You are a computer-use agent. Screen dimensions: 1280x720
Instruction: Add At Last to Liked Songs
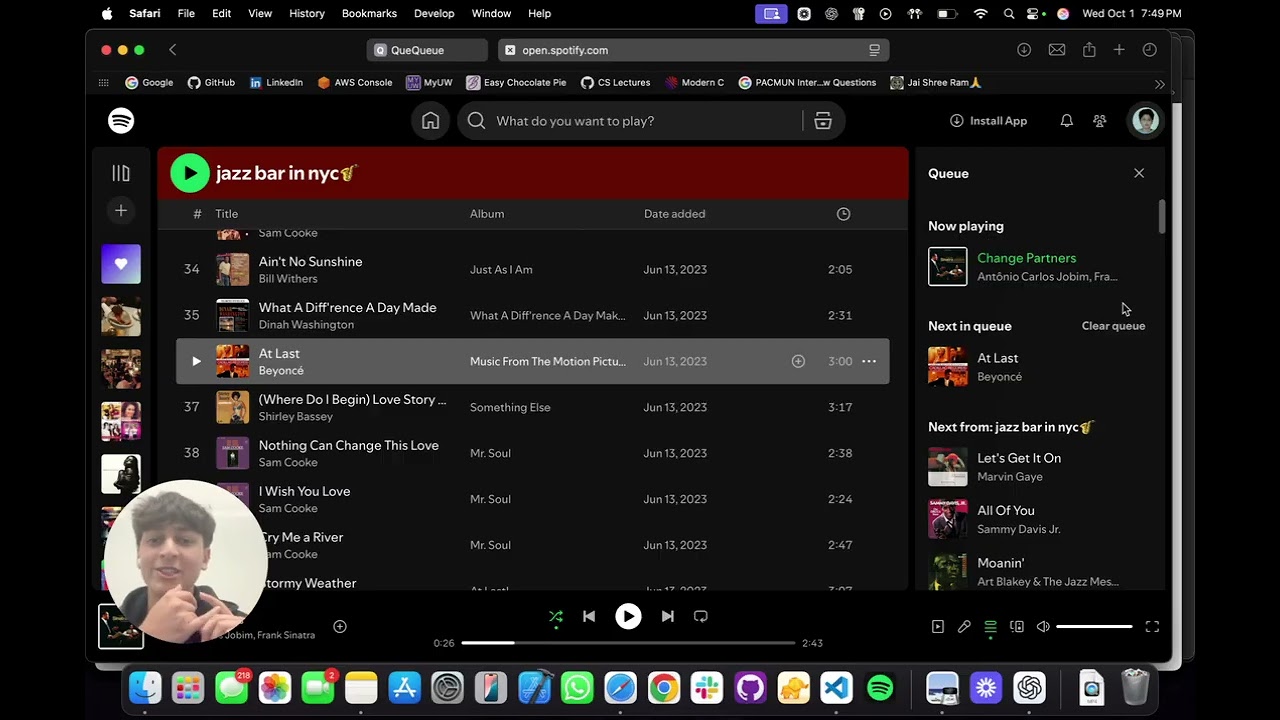(798, 361)
